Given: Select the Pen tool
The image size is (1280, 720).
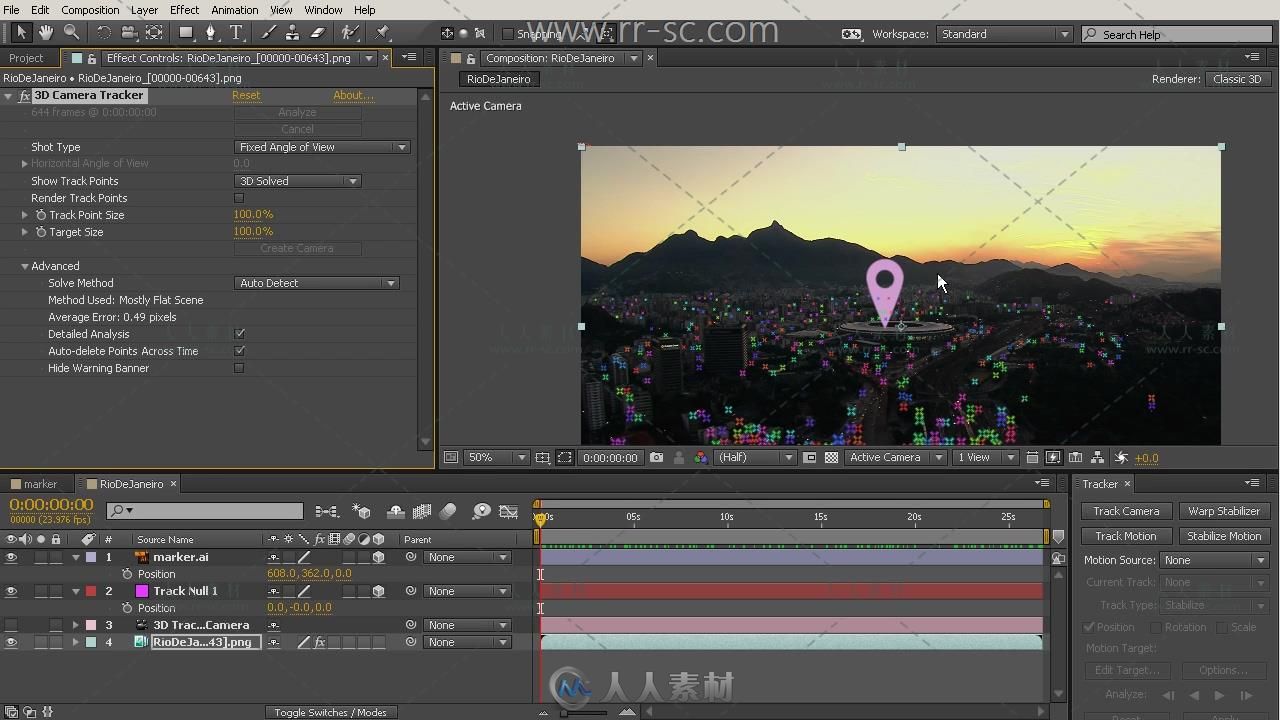Looking at the screenshot, I should point(211,33).
